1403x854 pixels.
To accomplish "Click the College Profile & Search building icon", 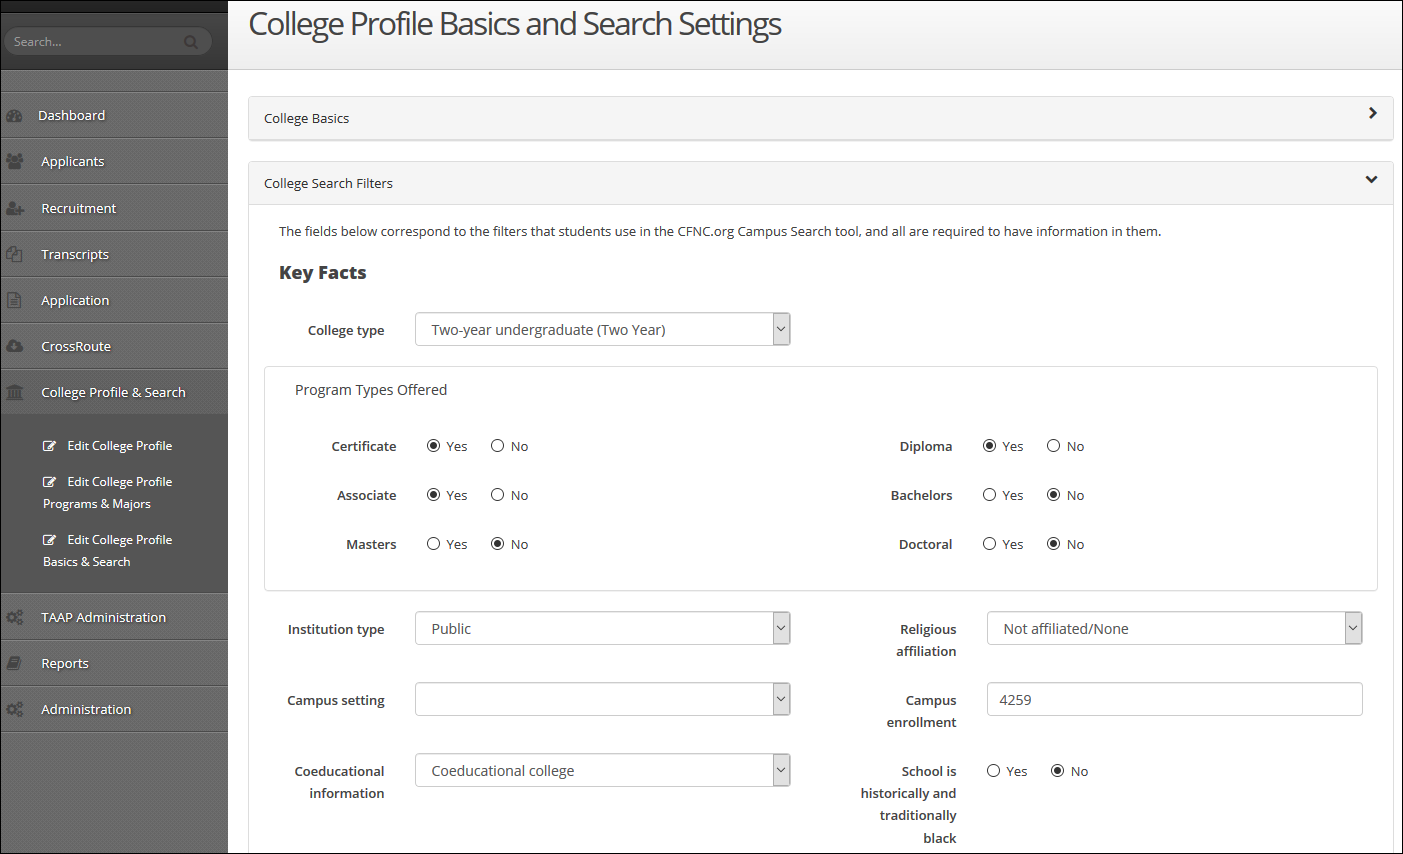I will coord(15,391).
